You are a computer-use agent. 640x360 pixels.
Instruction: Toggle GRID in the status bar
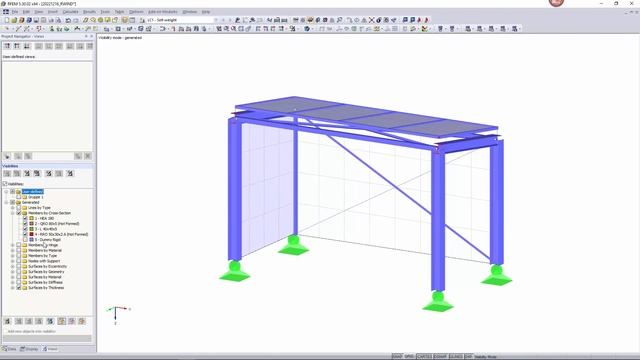tap(409, 357)
